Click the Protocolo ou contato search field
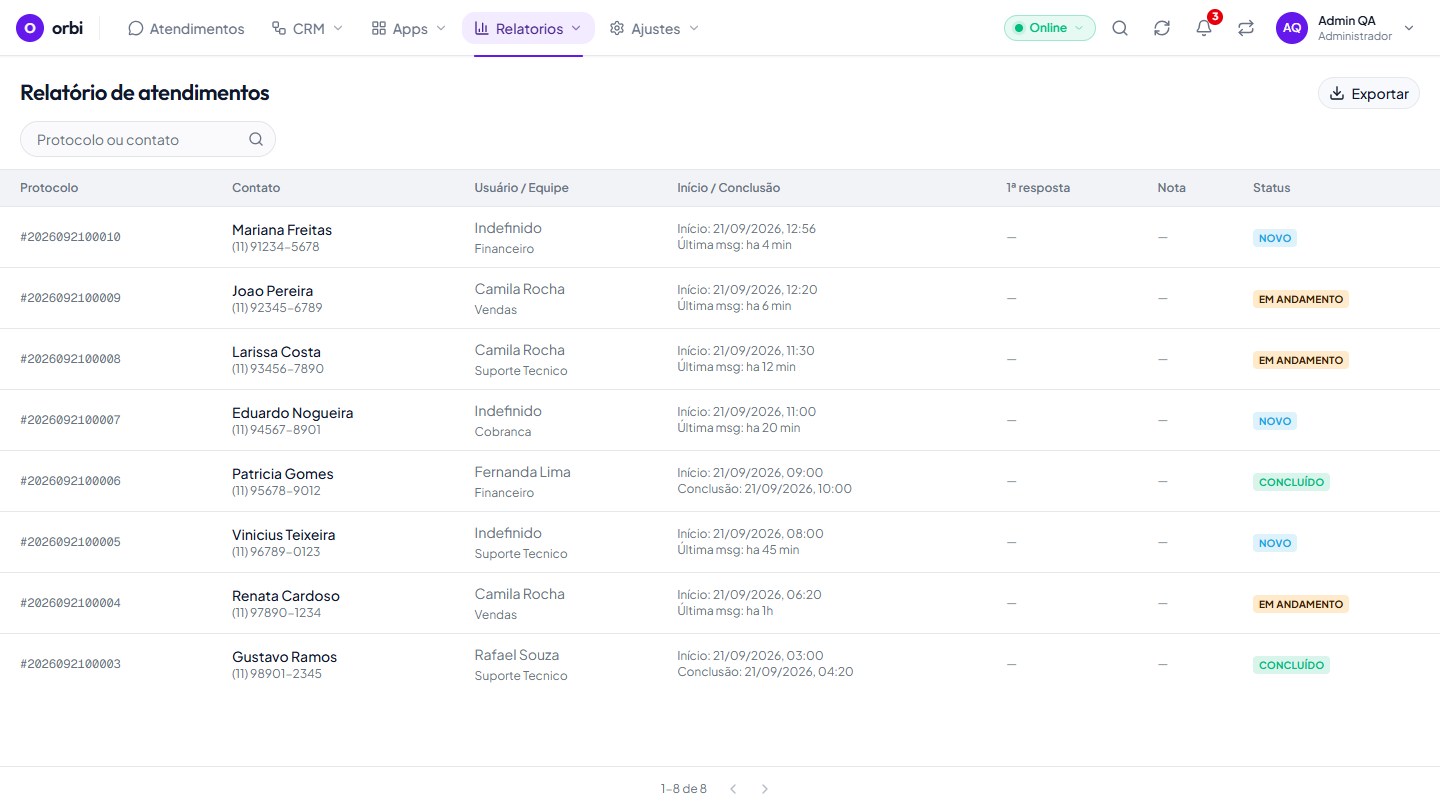Screen dimensions: 1440x810 (x=148, y=139)
